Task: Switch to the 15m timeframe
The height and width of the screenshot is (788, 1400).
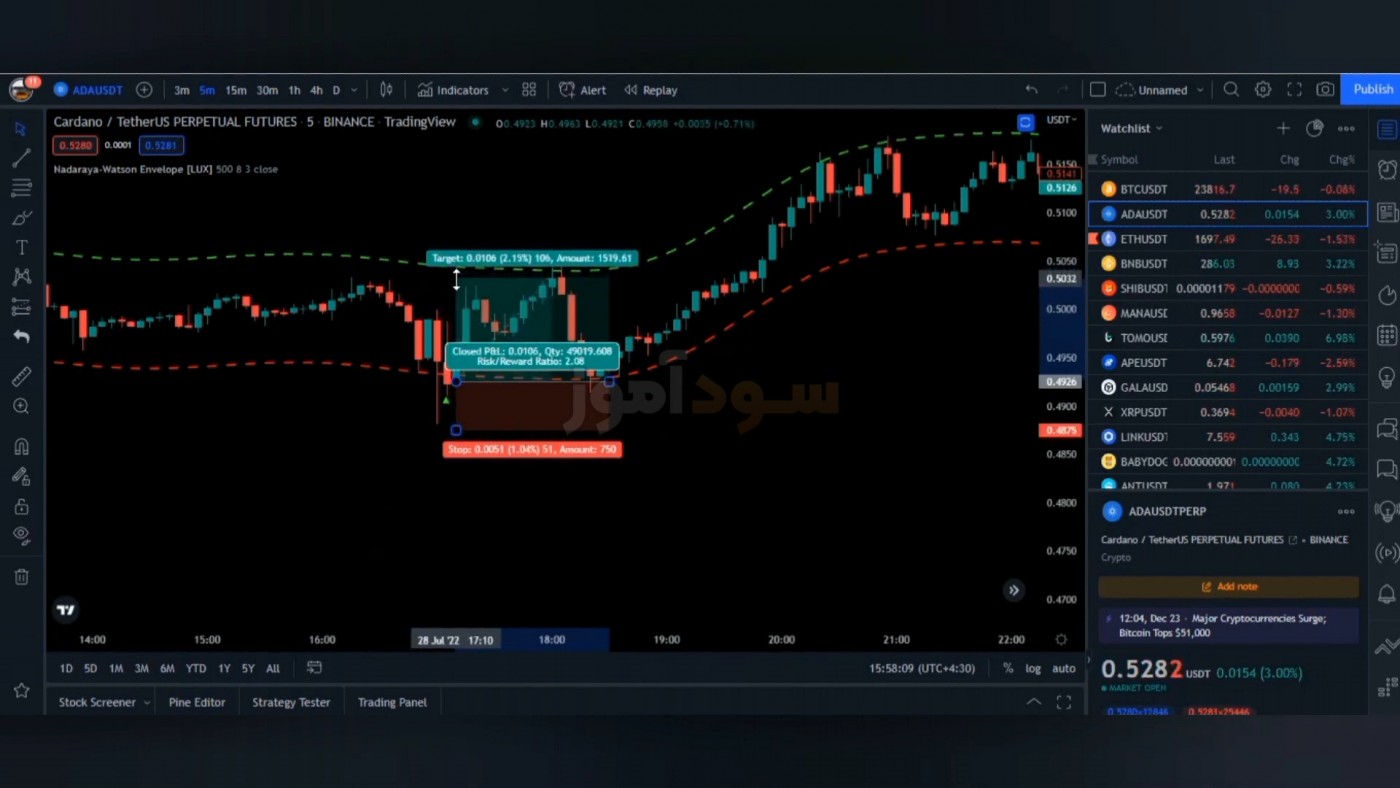Action: tap(236, 90)
